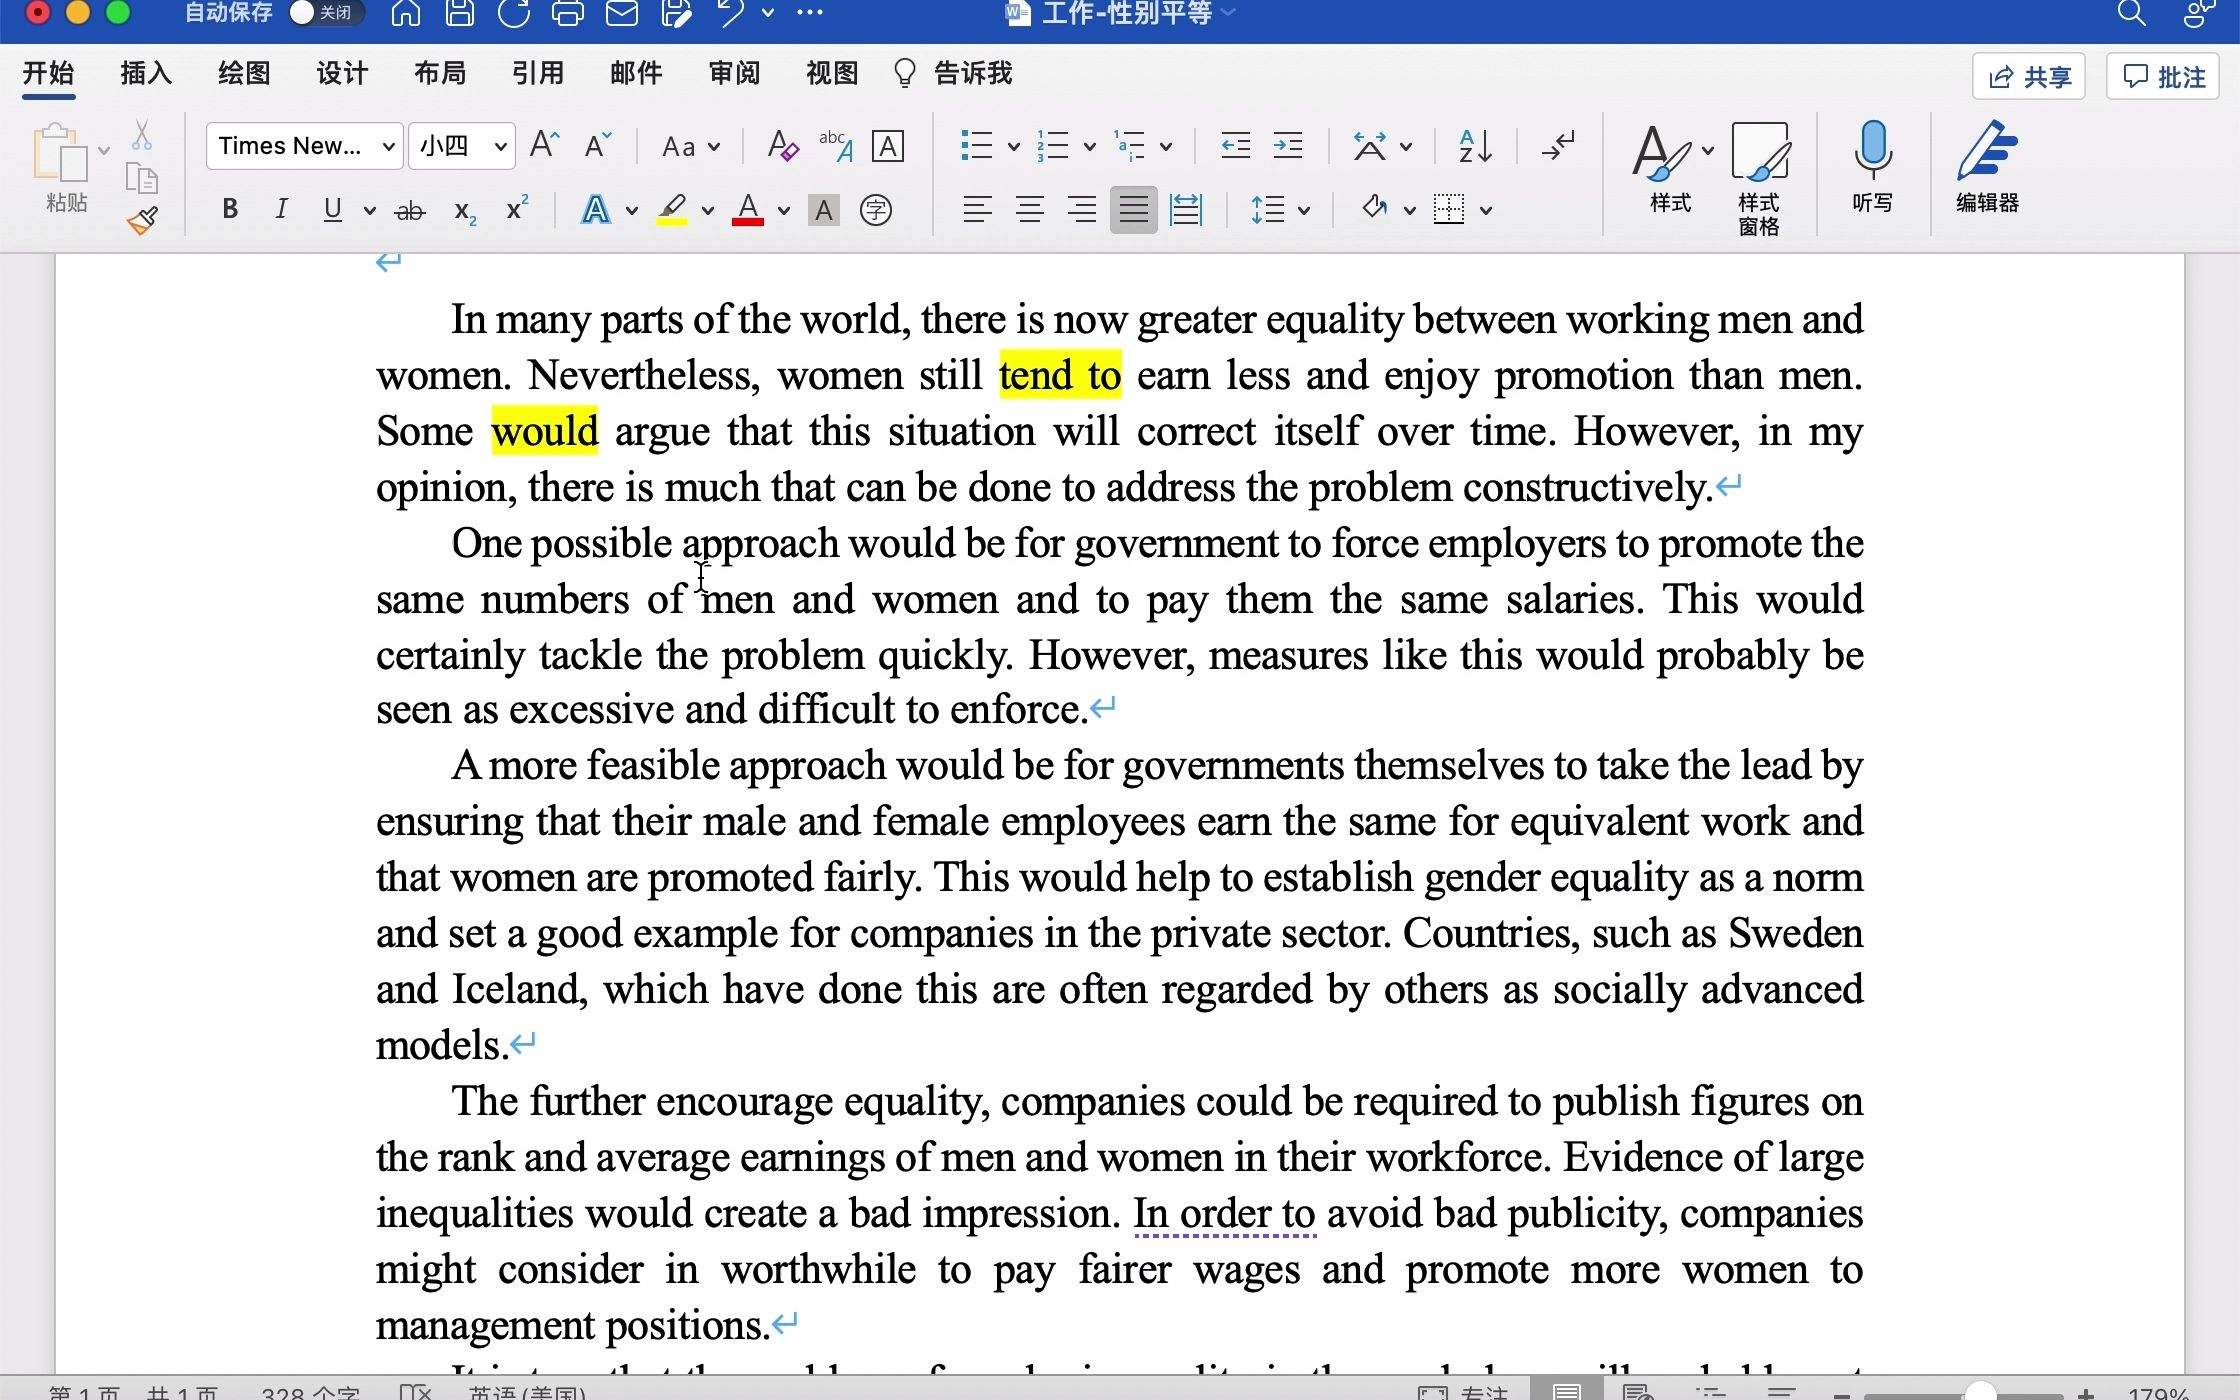Apply red font color
Viewport: 2240px width, 1400px height.
pos(748,209)
